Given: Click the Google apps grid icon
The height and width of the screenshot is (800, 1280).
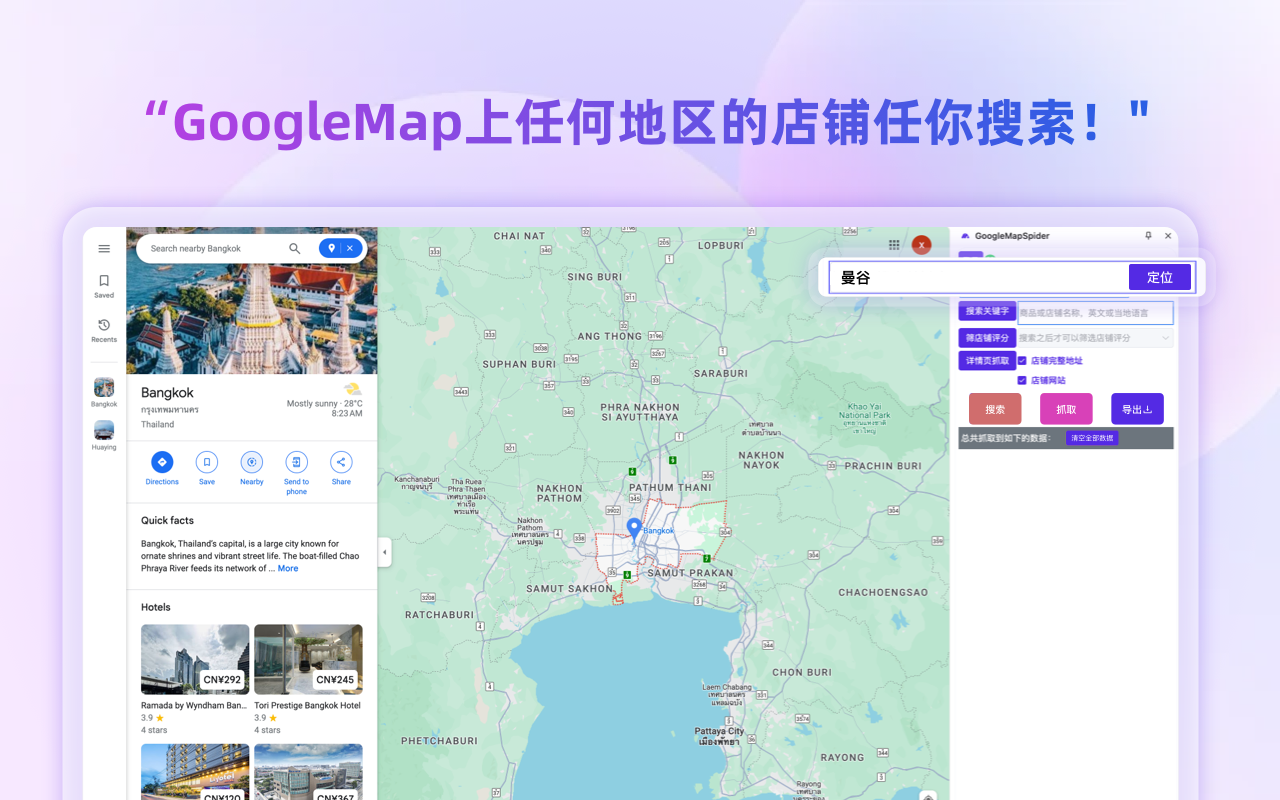Looking at the screenshot, I should point(894,245).
